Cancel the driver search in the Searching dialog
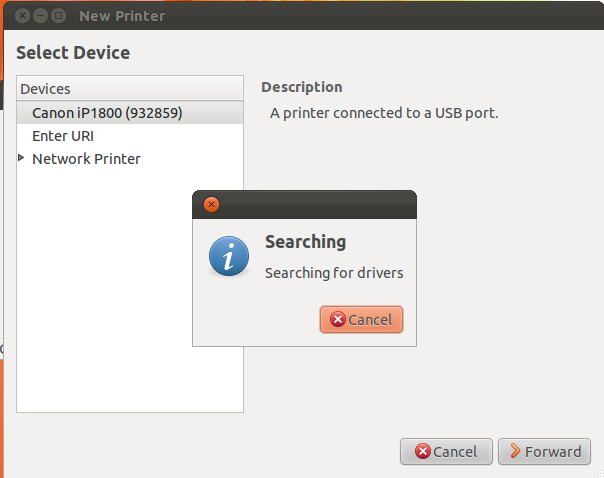 click(x=361, y=320)
